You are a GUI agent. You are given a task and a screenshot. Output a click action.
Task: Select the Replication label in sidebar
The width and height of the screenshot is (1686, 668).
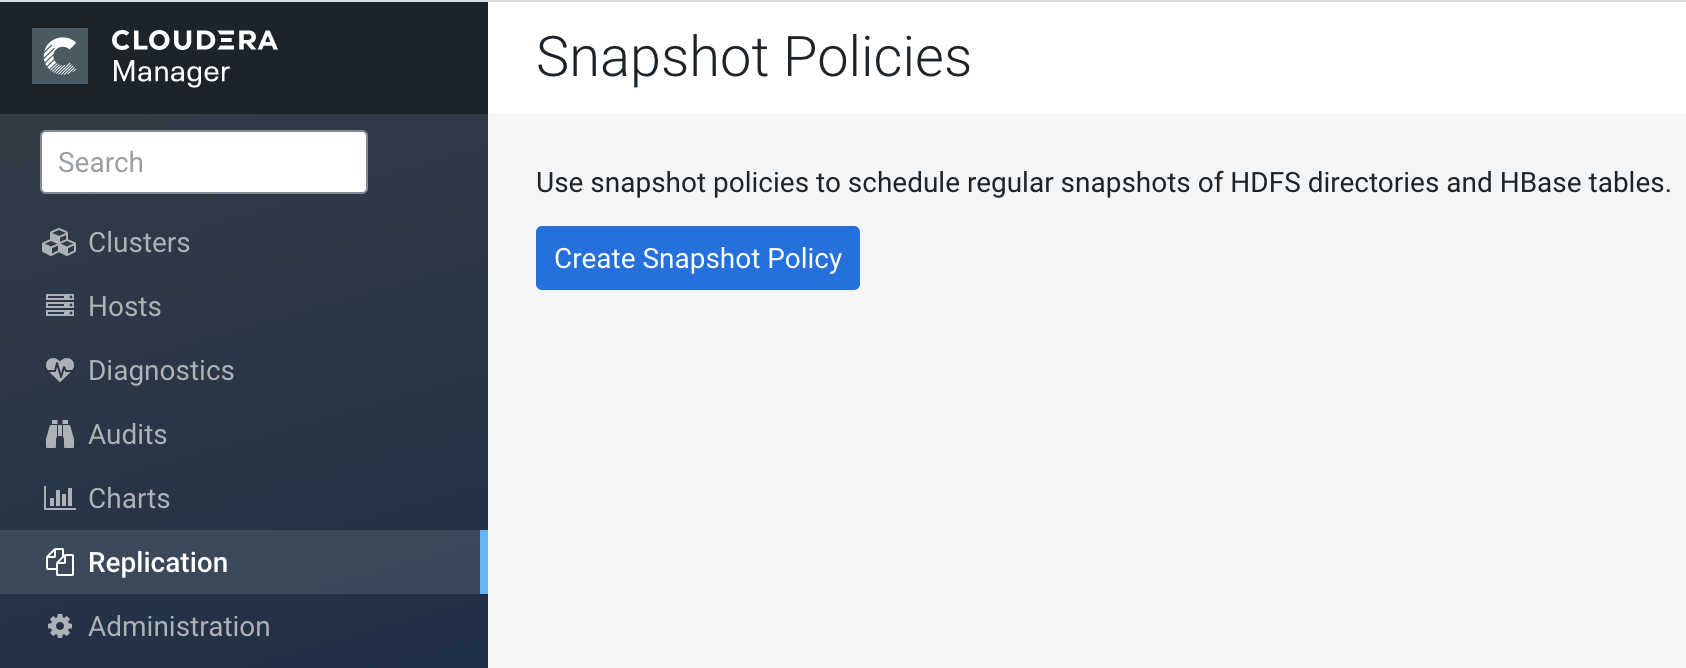(x=158, y=562)
